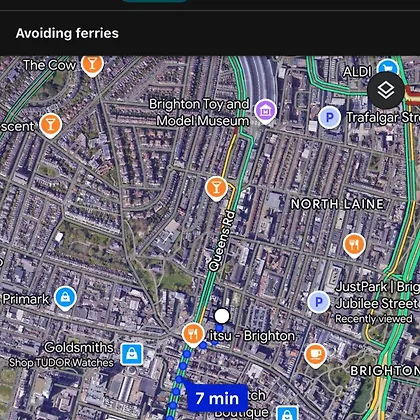Tap the itsu - Brighton restaurant pin
This screenshot has height=420, width=420.
click(193, 334)
